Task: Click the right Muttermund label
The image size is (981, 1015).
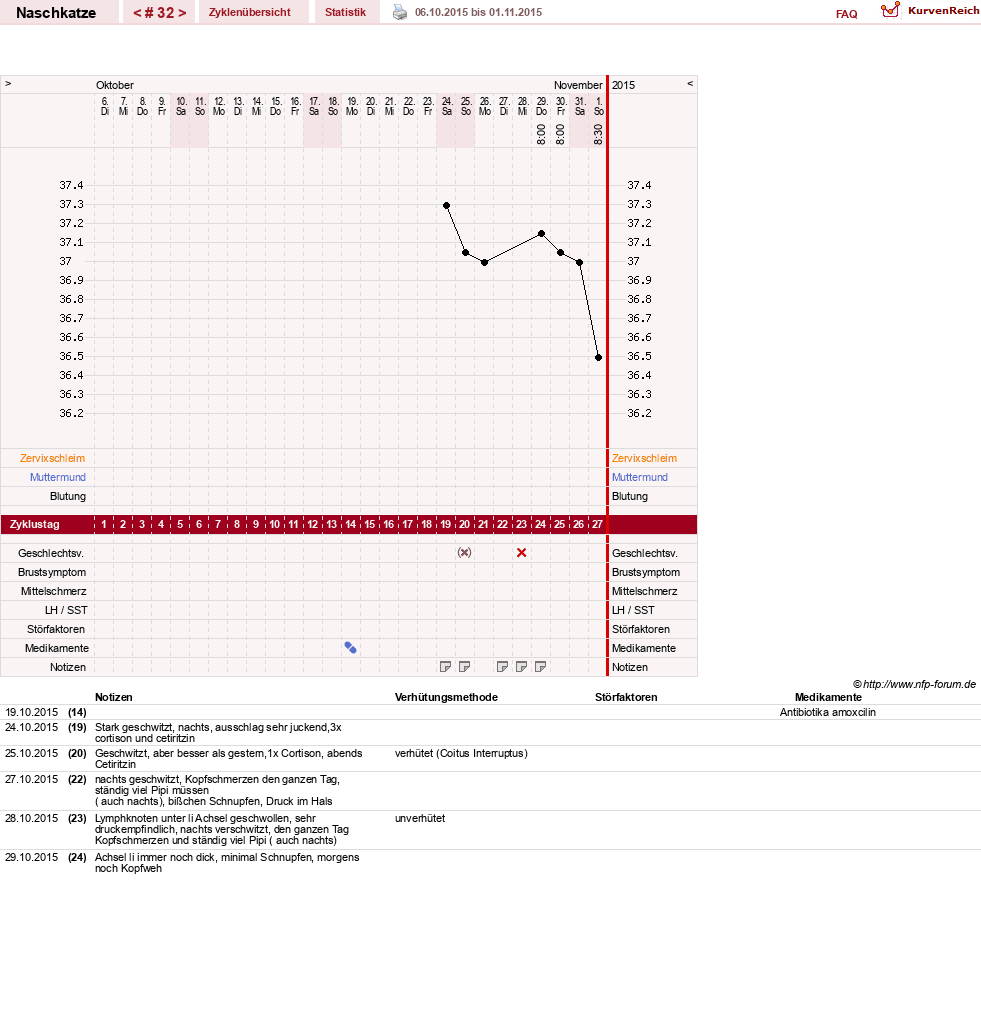Action: click(x=640, y=477)
